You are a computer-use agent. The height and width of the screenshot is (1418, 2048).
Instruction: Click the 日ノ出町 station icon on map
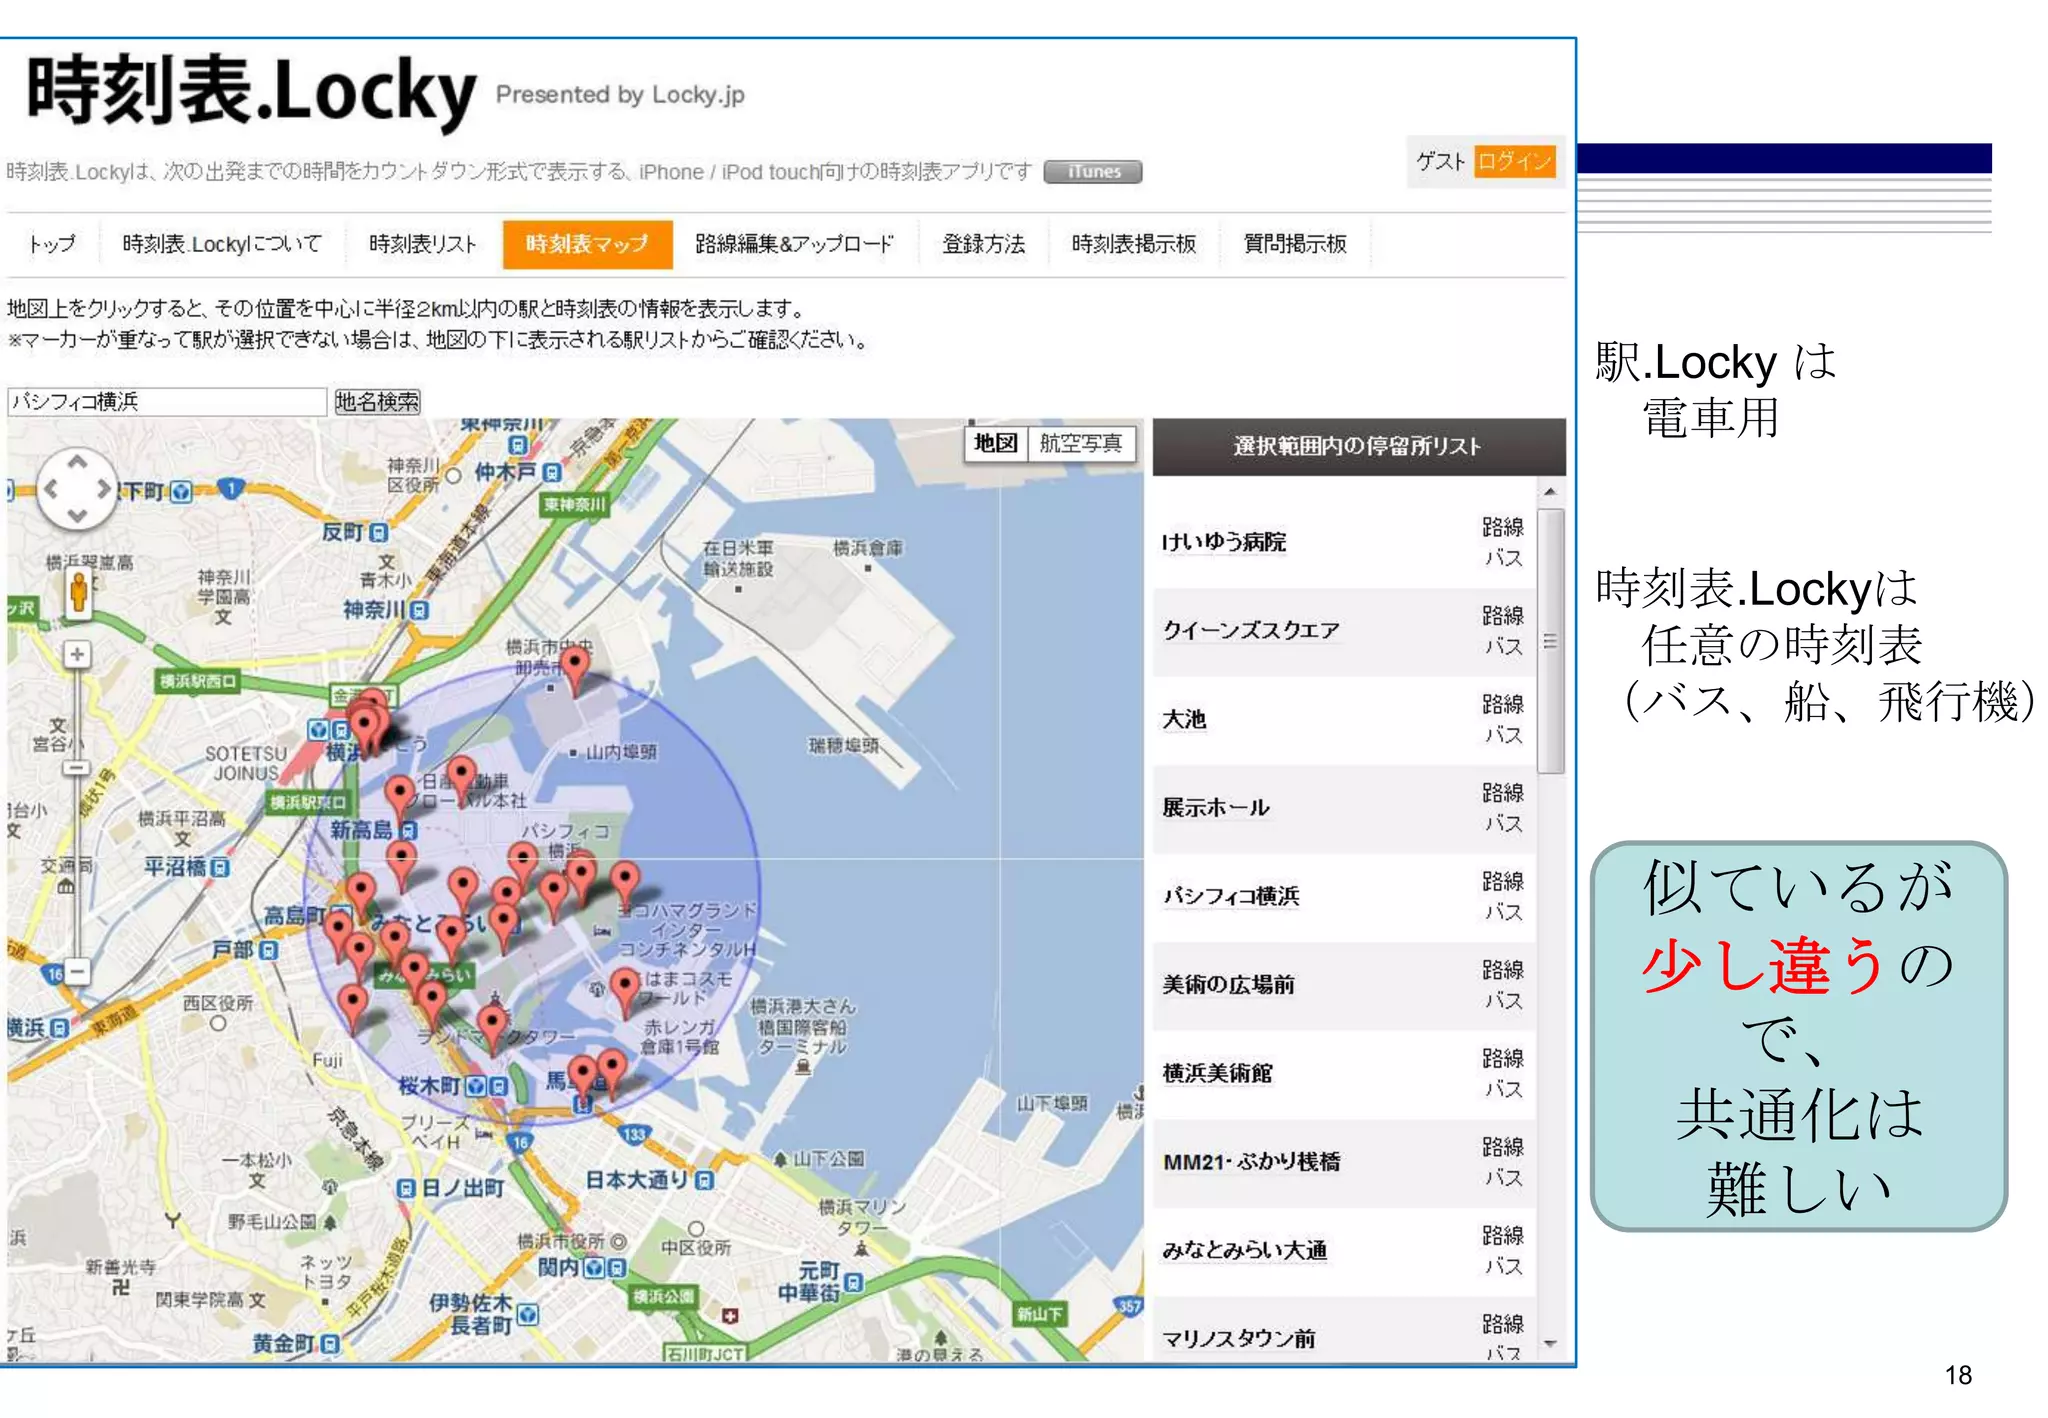406,1189
